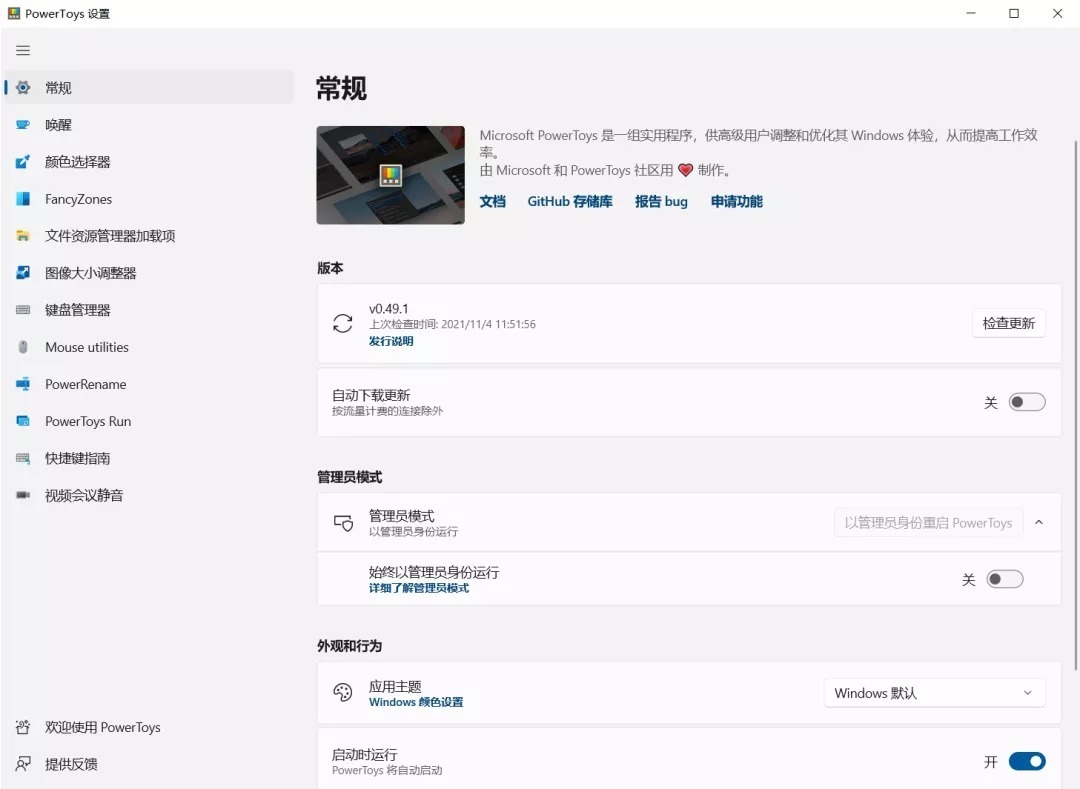This screenshot has width=1080, height=789.
Task: Open the PowerToys Run settings page
Action: [x=88, y=421]
